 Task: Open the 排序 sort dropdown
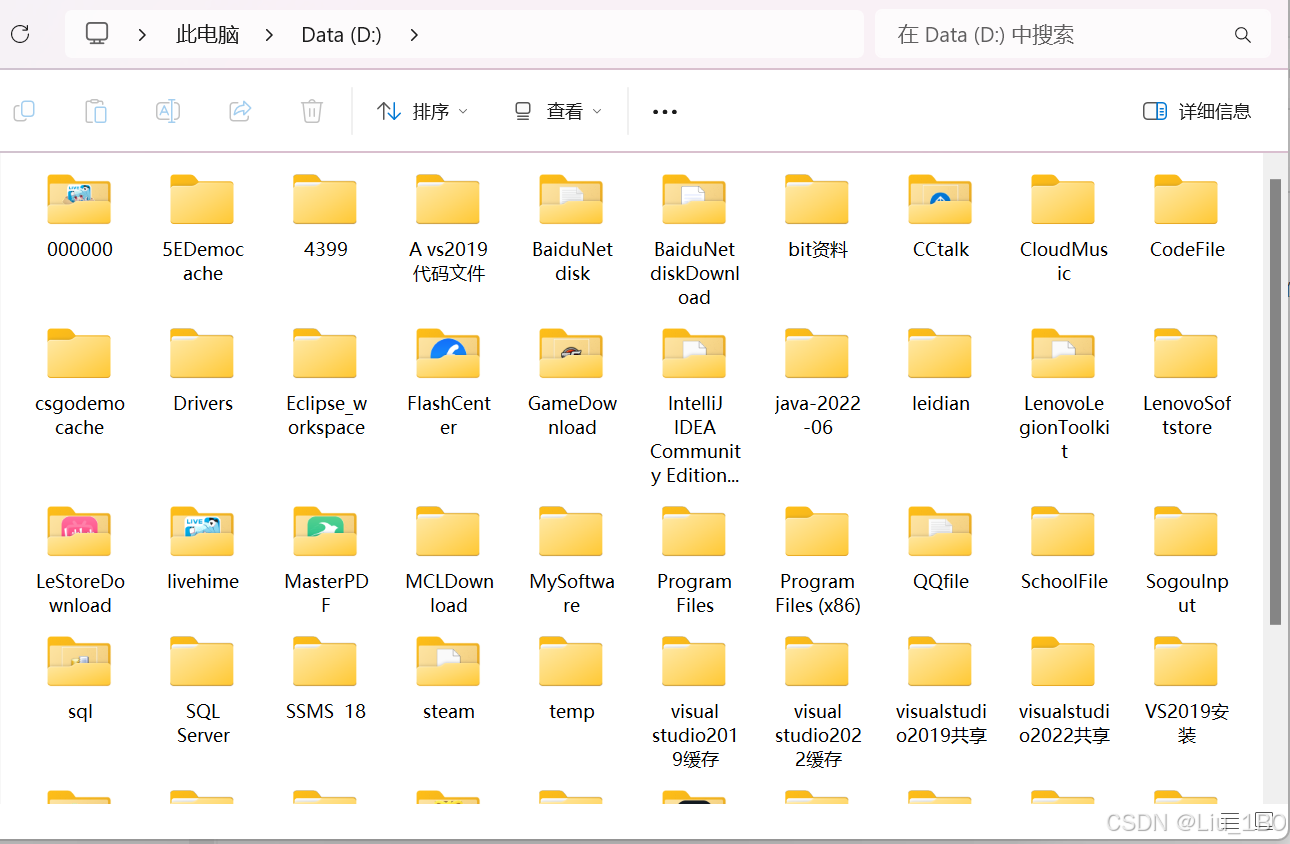pos(422,111)
